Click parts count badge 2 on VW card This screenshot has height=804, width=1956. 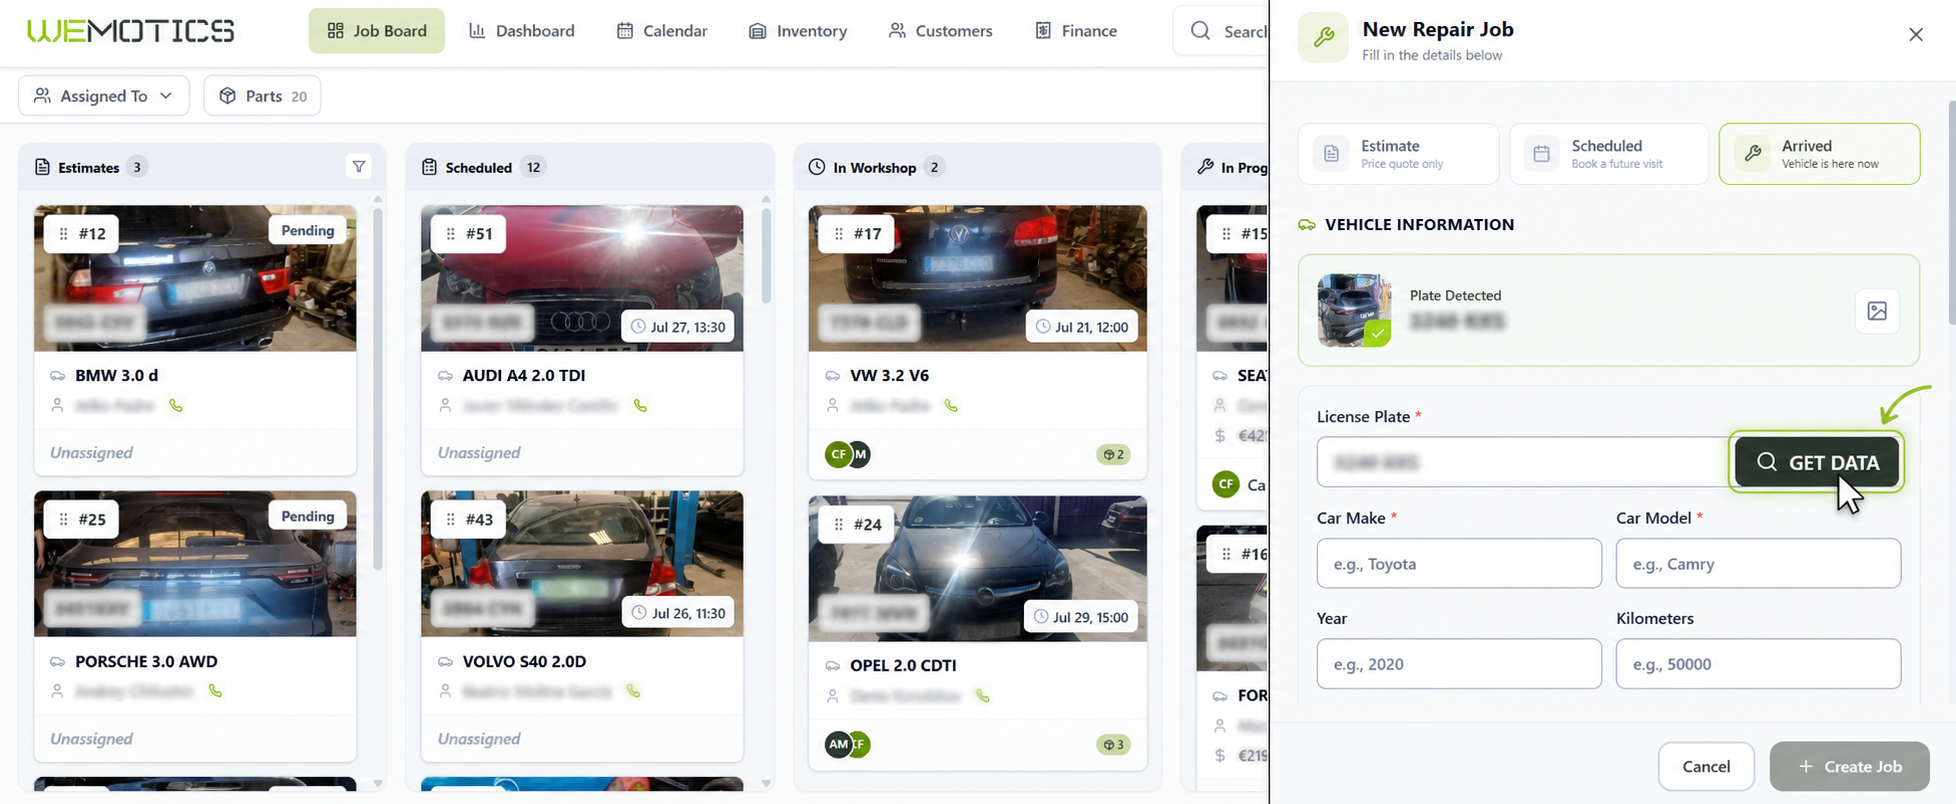1113,455
